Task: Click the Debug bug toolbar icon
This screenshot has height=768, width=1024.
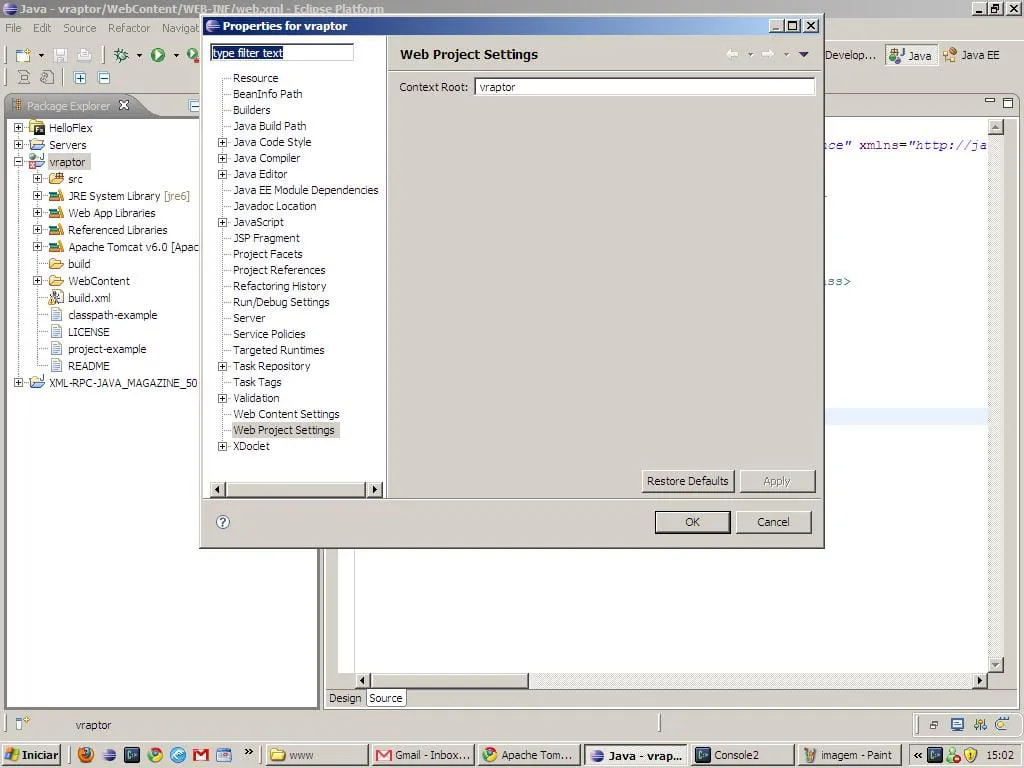Action: point(121,56)
